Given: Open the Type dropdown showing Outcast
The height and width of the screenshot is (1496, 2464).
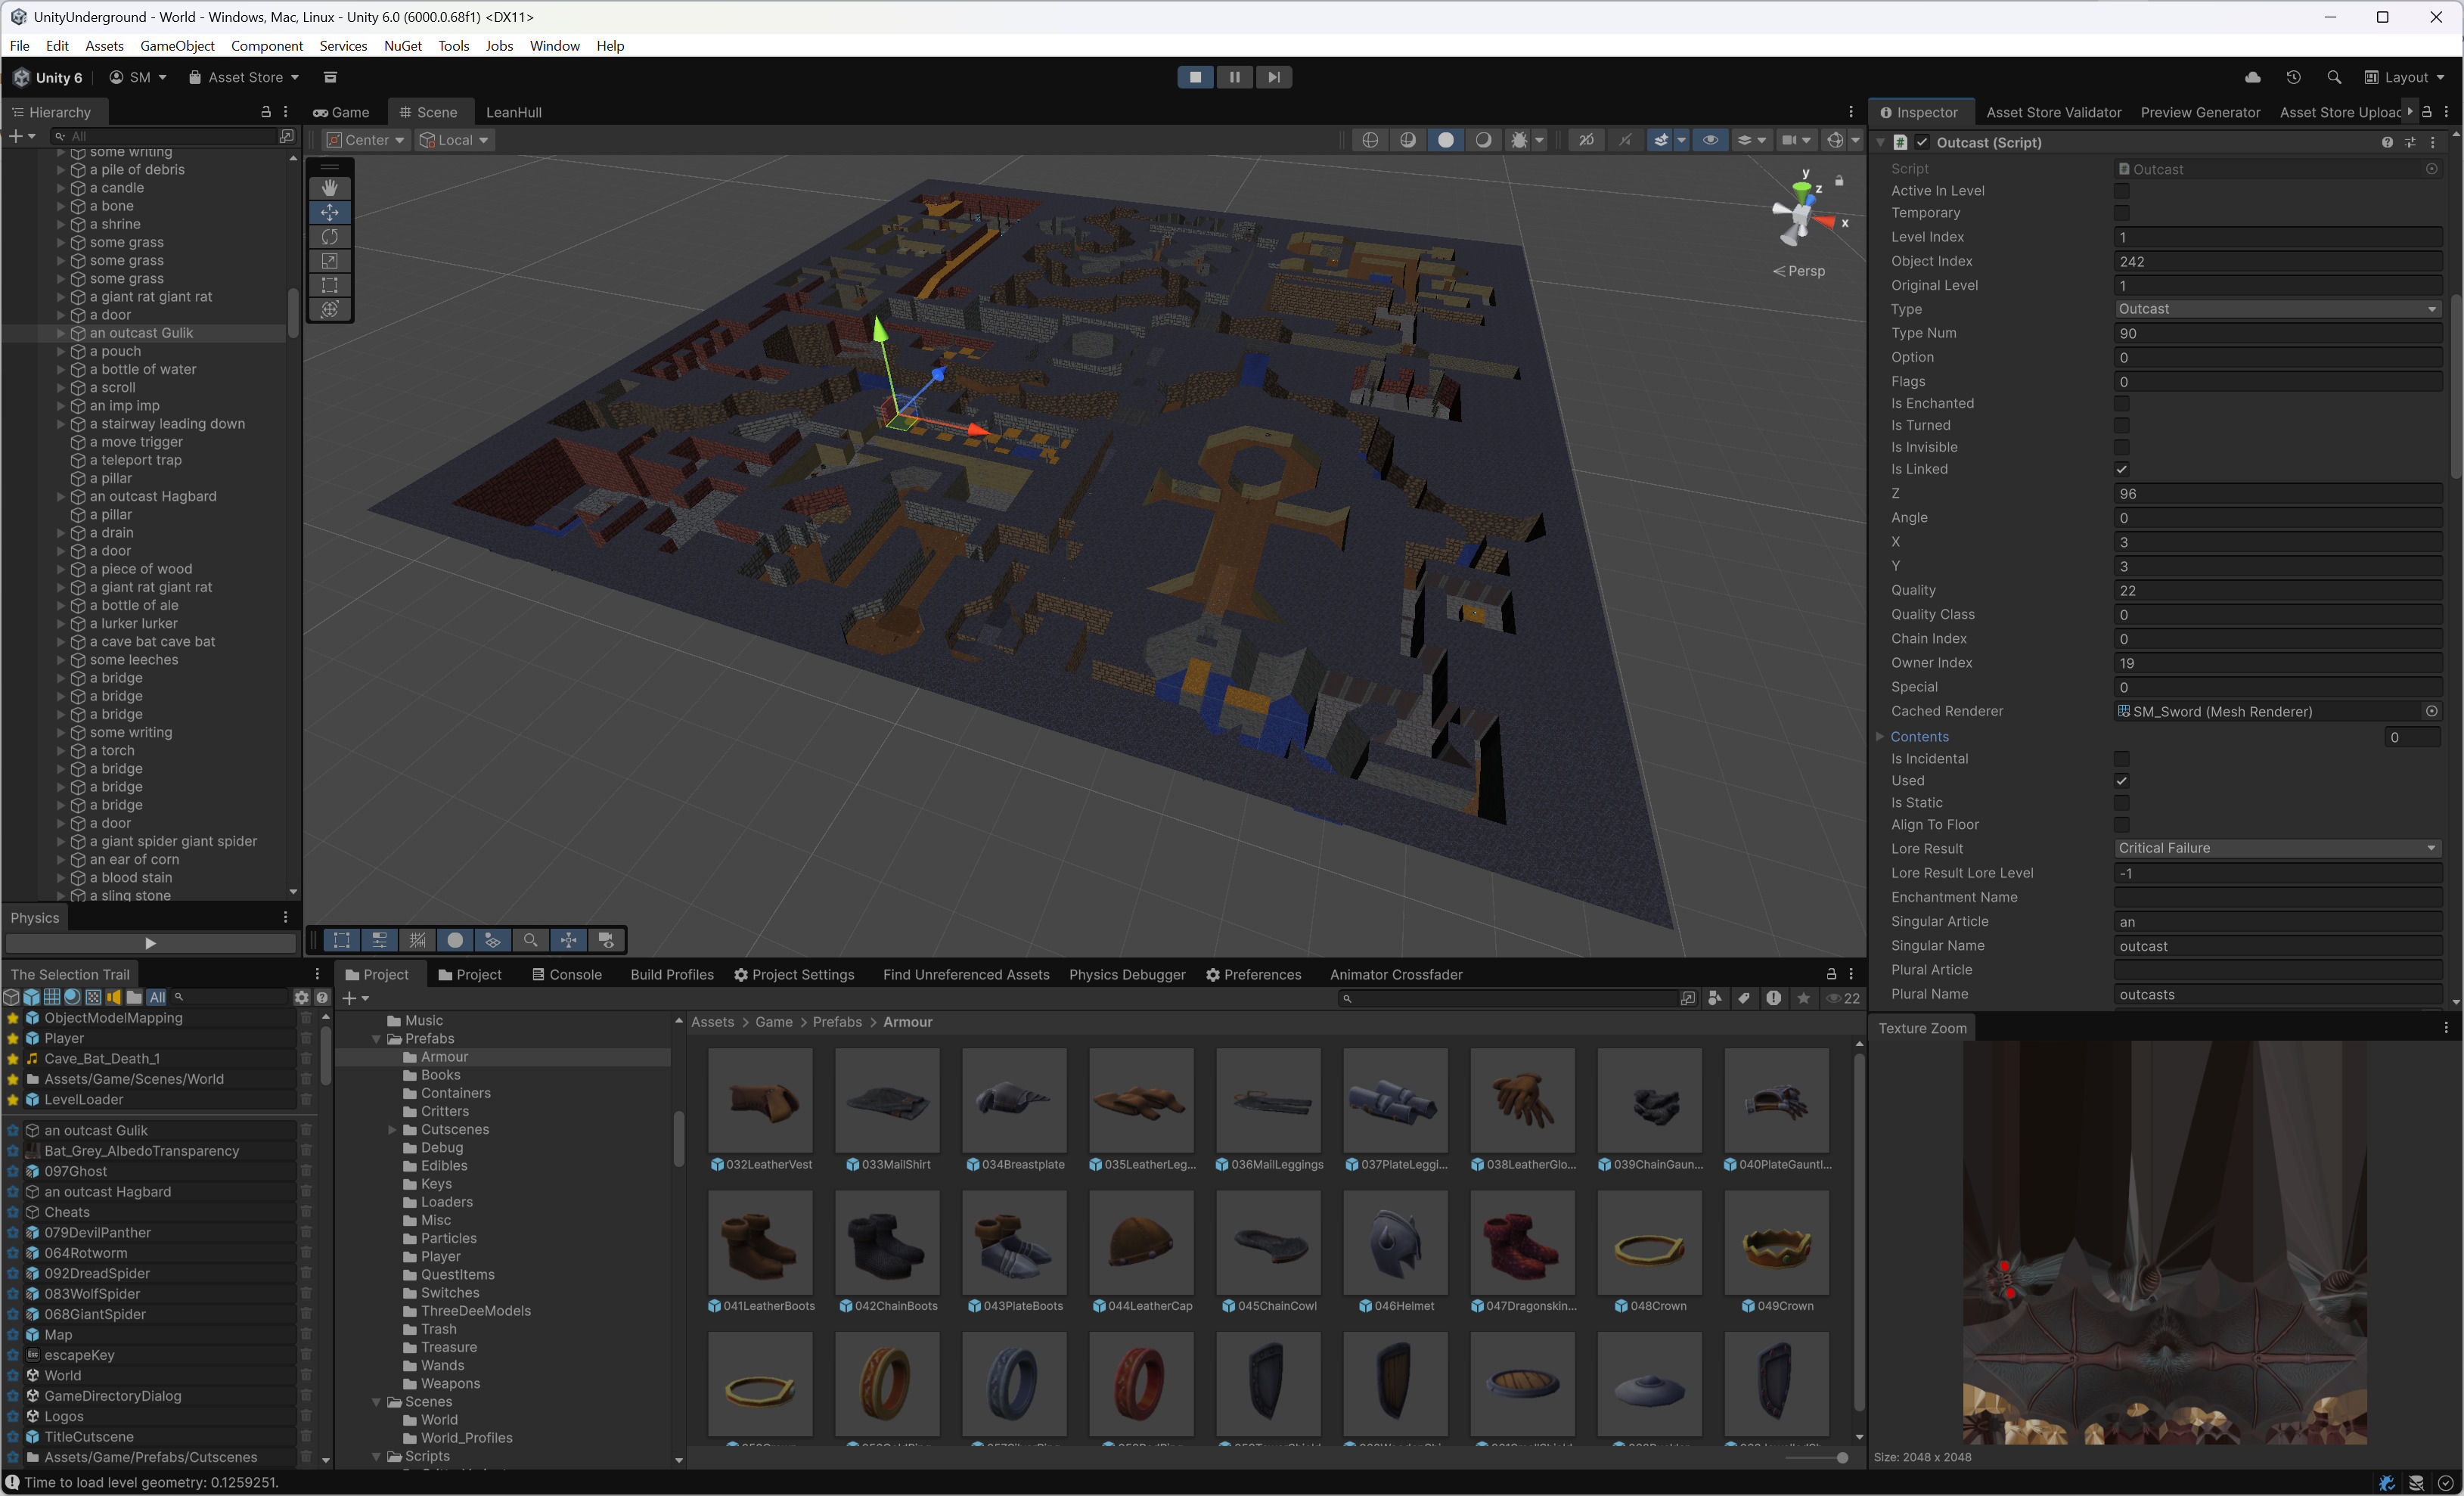Looking at the screenshot, I should [x=2277, y=309].
